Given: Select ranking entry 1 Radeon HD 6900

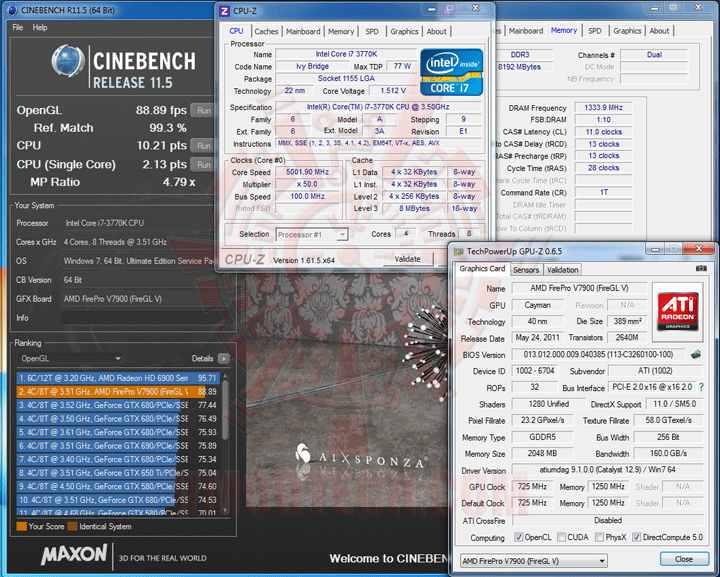Looking at the screenshot, I should point(118,378).
